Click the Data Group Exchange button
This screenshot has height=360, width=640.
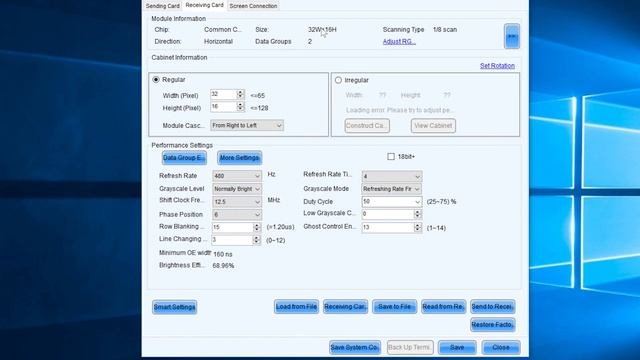(184, 158)
